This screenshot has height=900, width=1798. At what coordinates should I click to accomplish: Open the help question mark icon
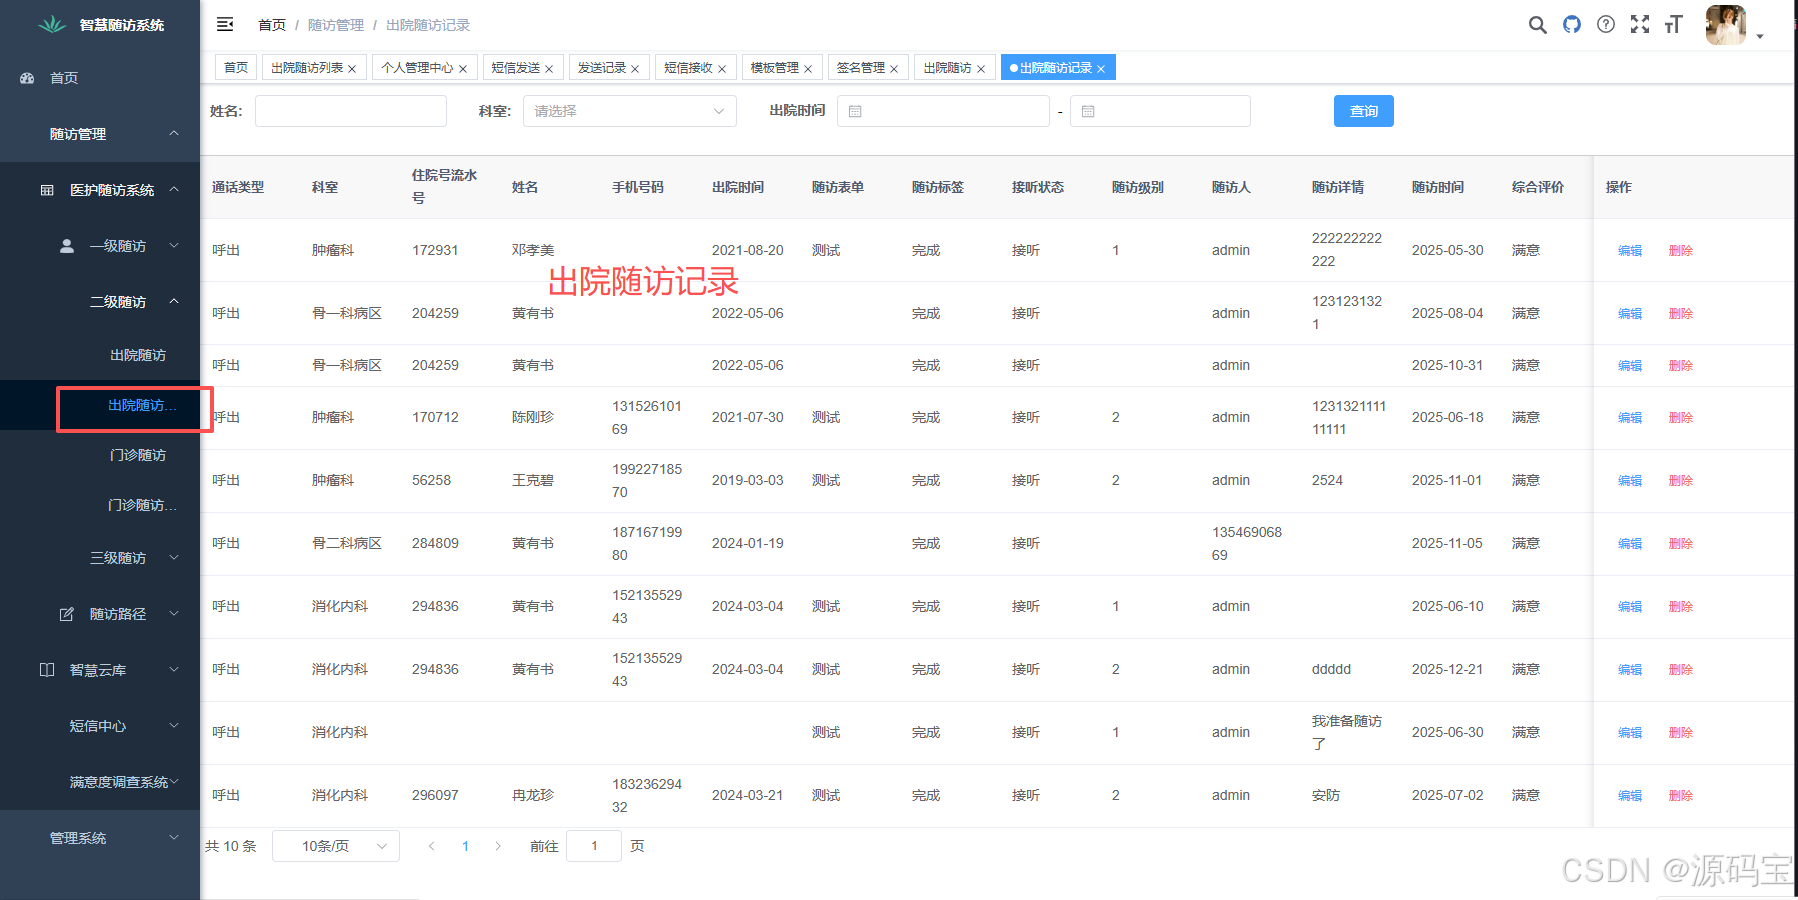(1606, 25)
